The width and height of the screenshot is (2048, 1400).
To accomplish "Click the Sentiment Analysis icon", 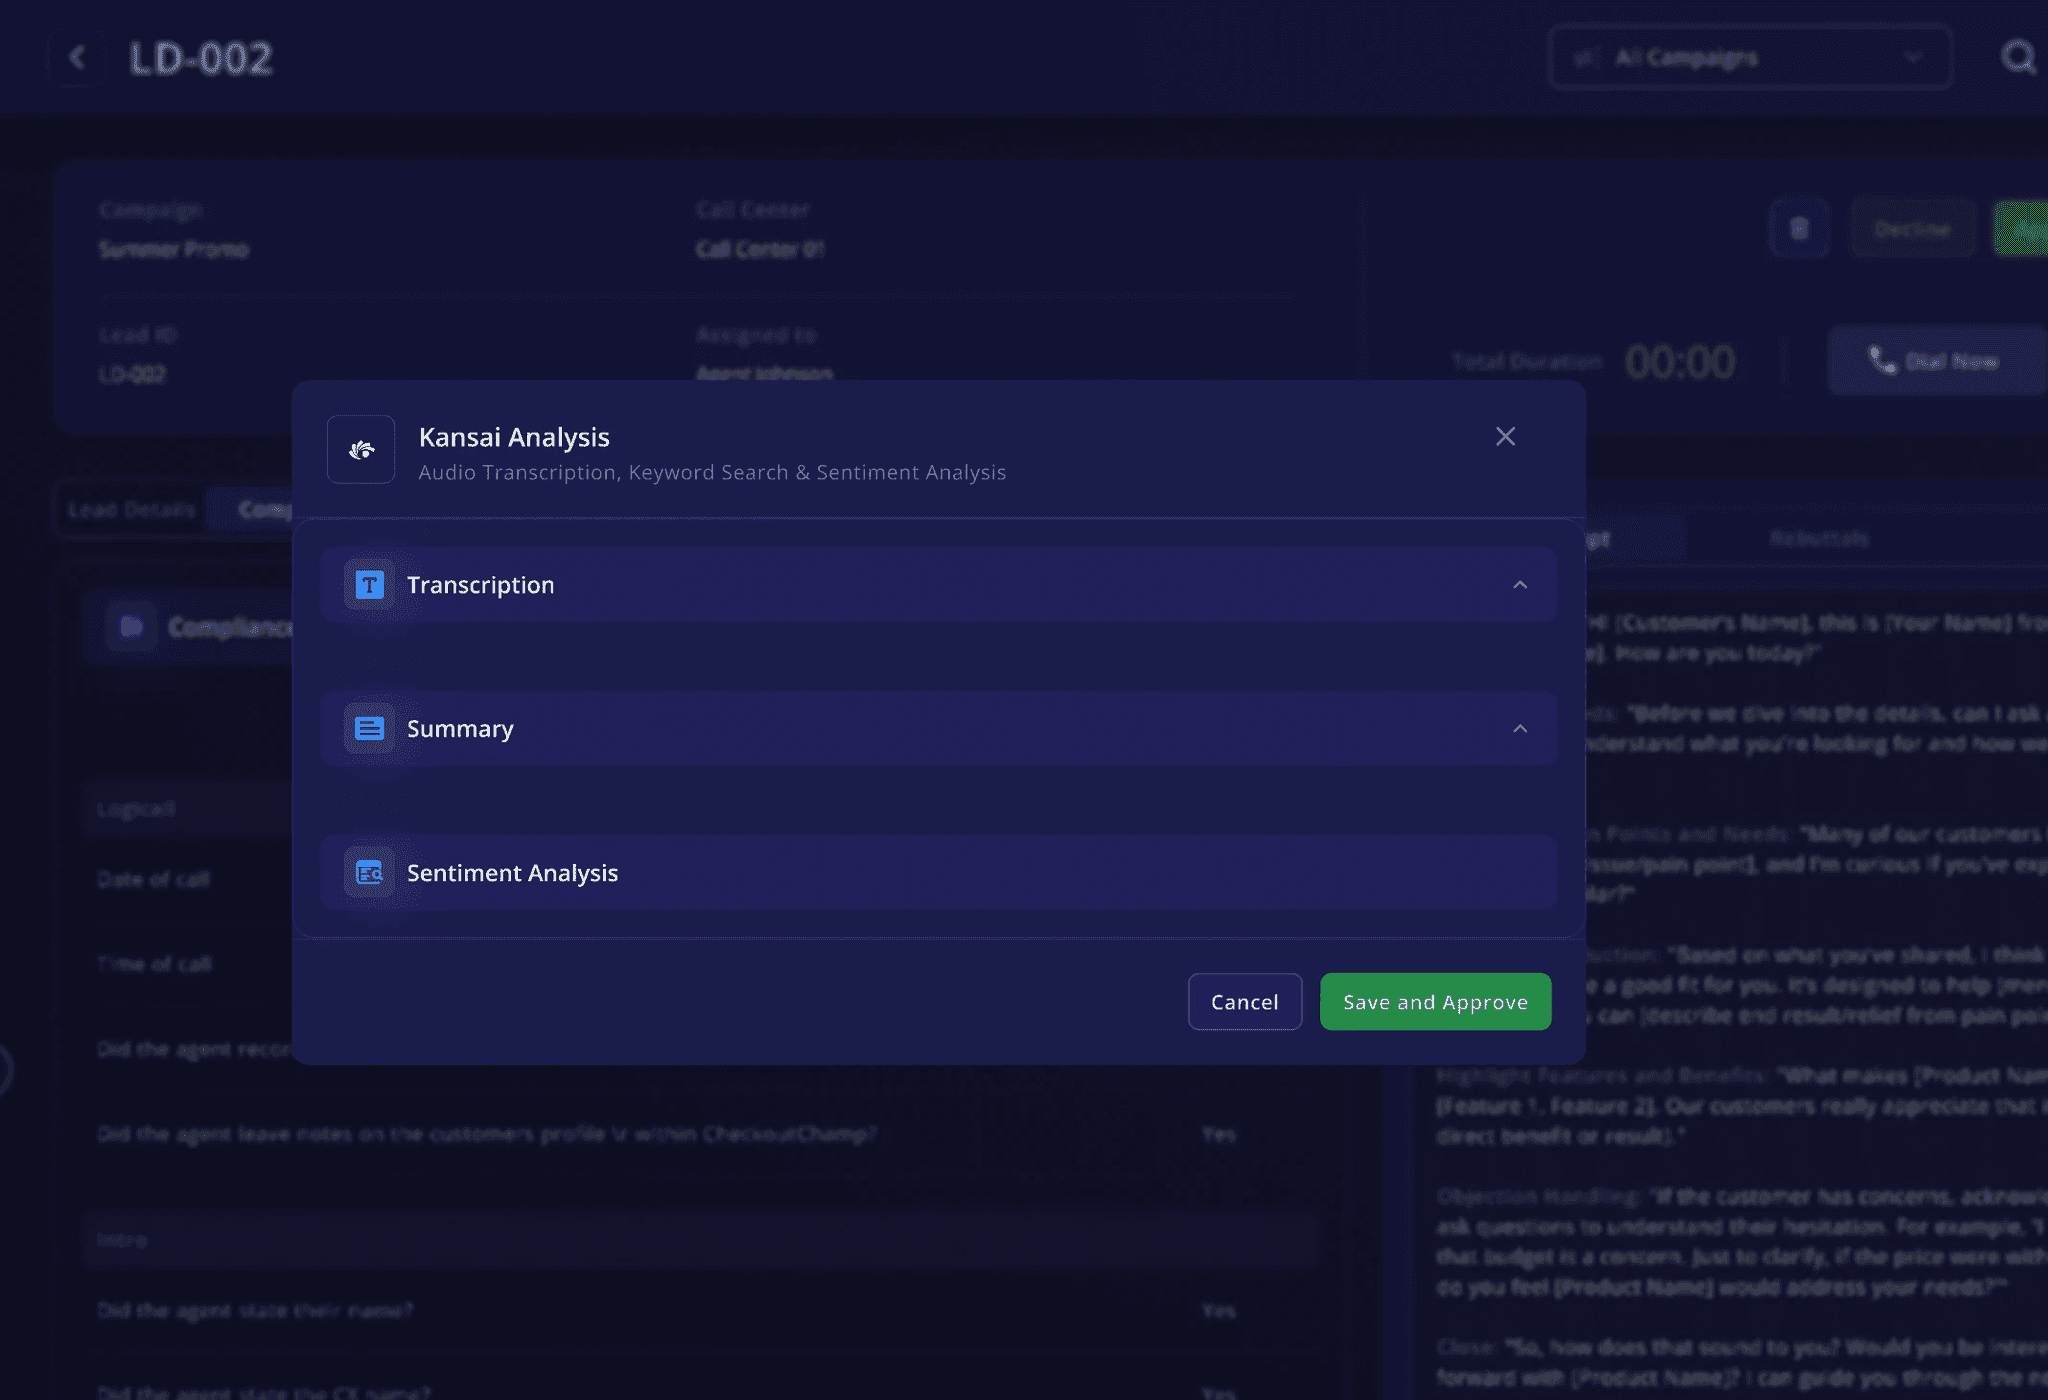I will [369, 873].
